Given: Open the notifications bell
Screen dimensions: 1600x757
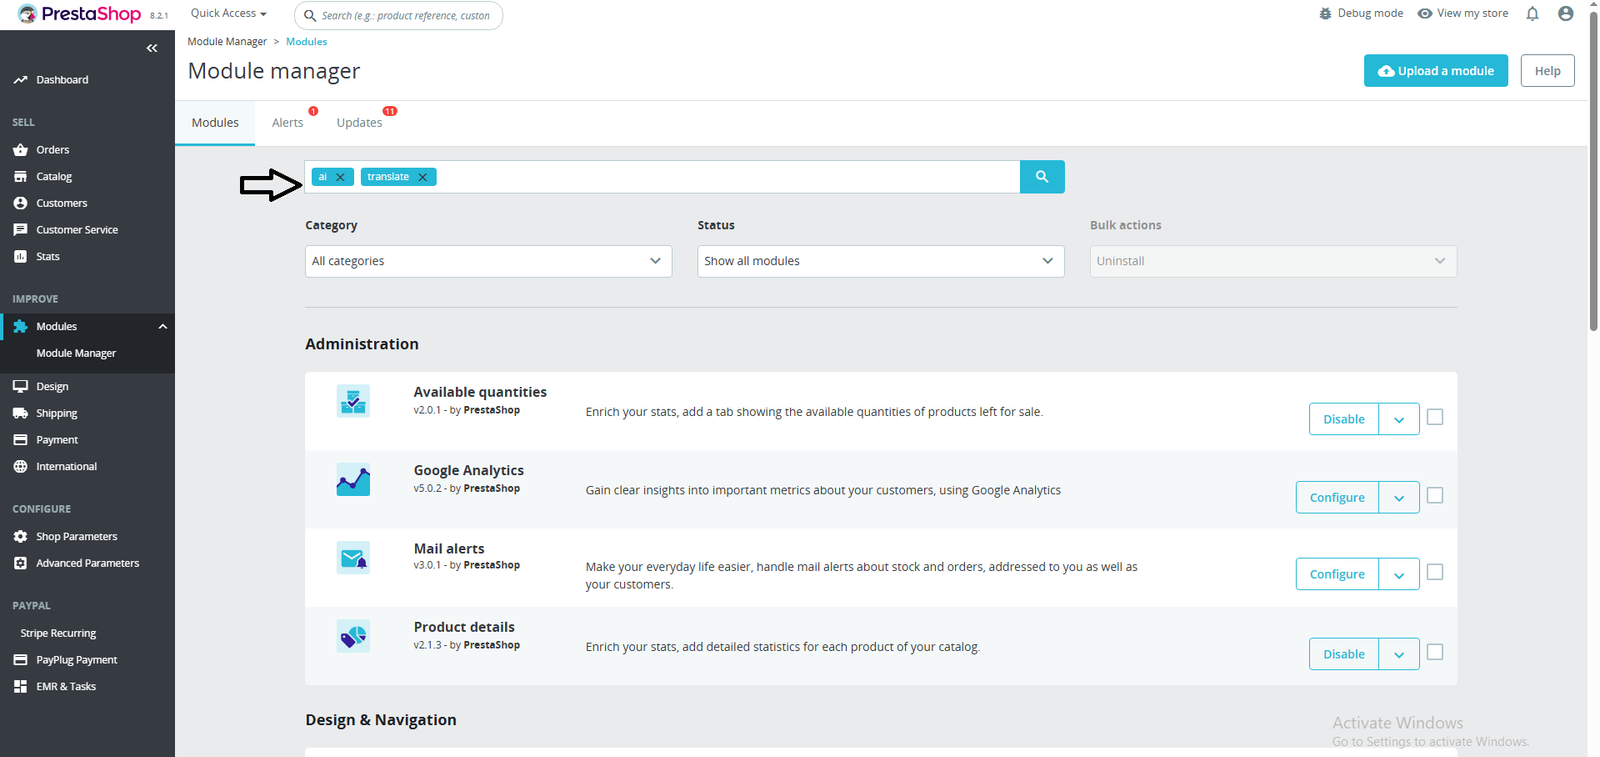Looking at the screenshot, I should click(1532, 14).
